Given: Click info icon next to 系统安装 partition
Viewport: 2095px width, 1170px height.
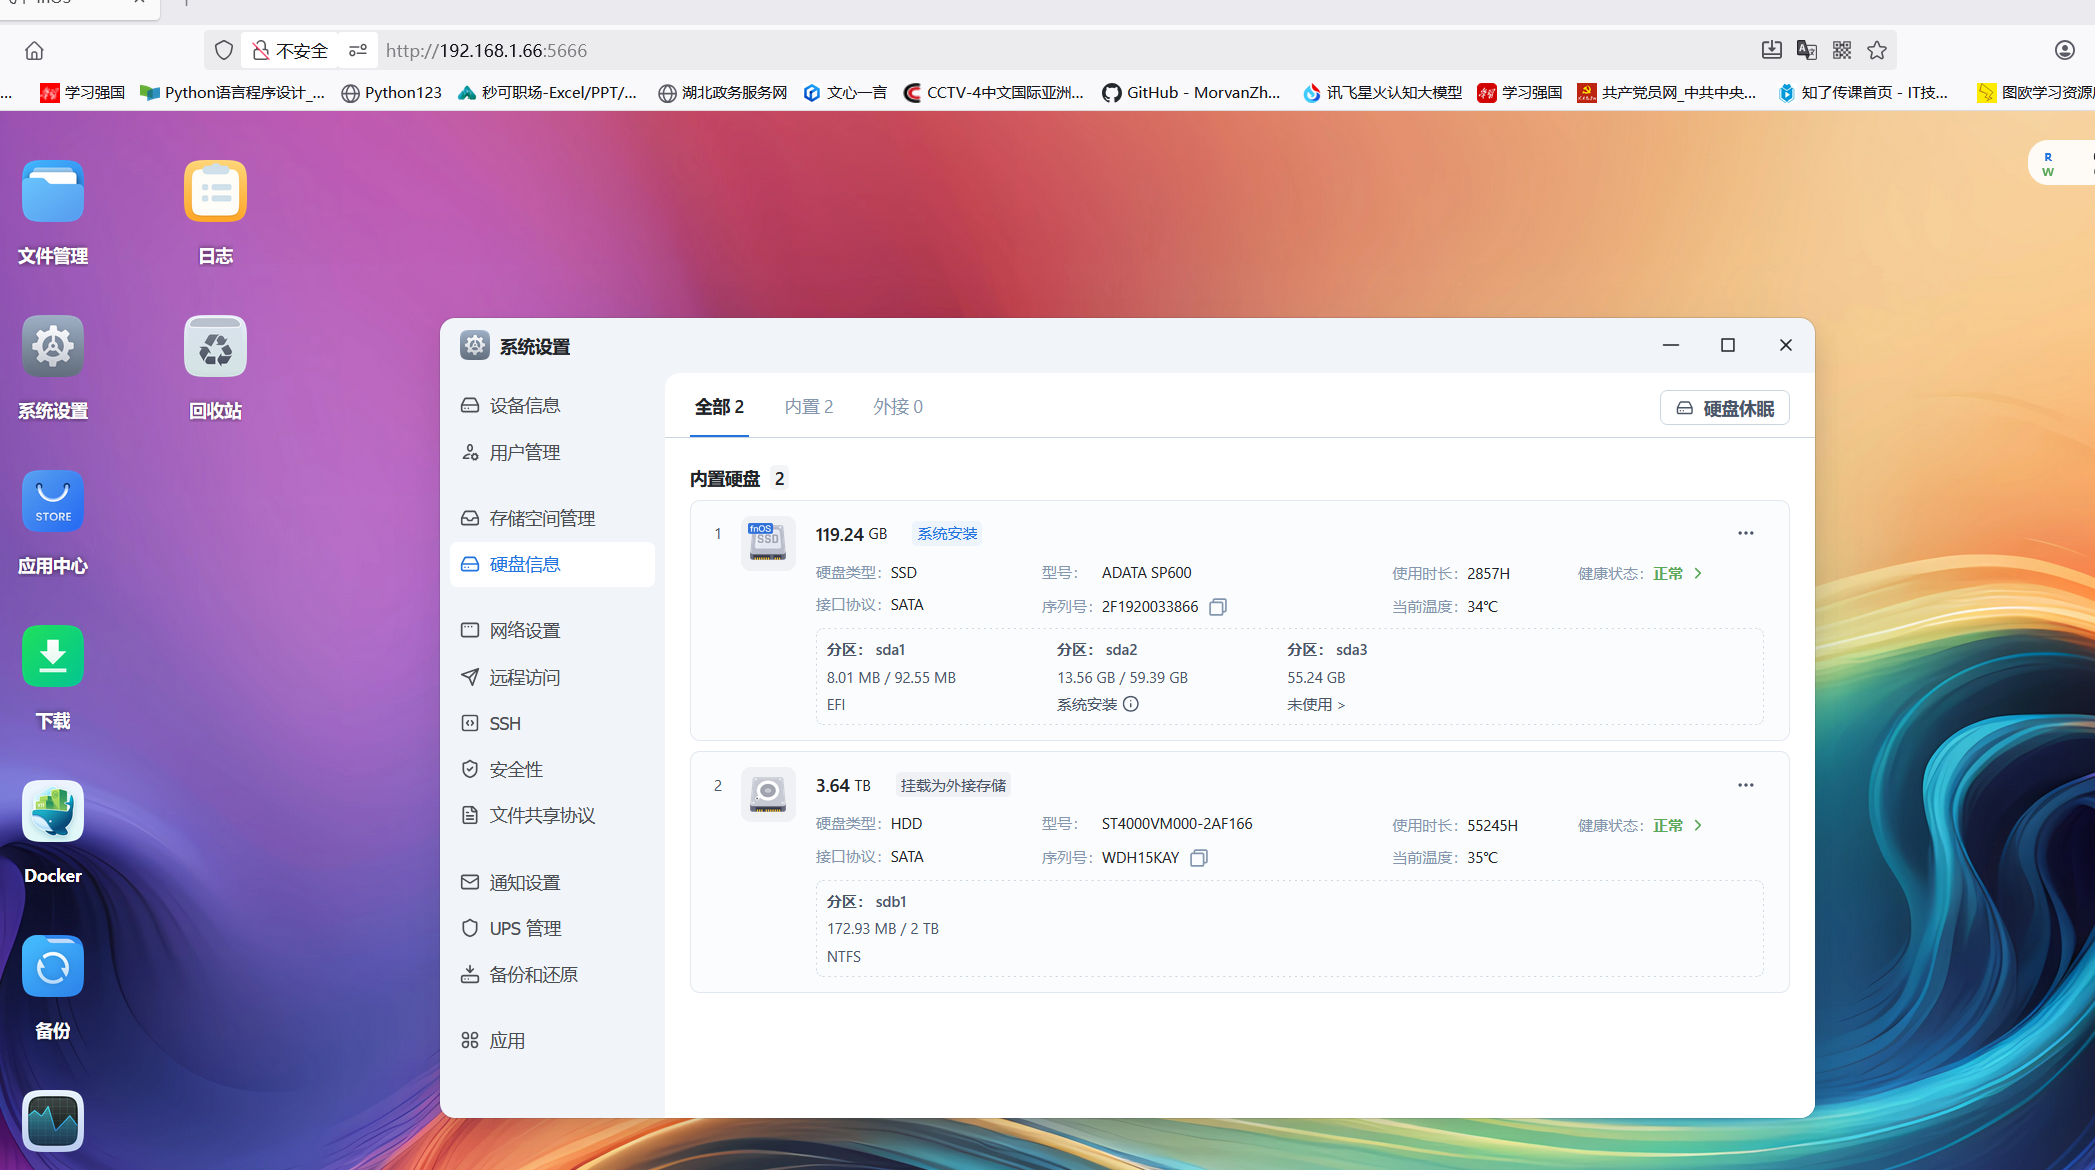Looking at the screenshot, I should [x=1131, y=704].
